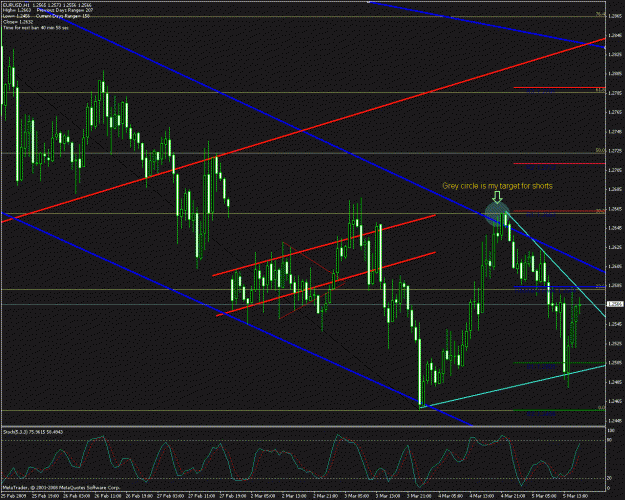625x500 pixels.
Task: Click the '26 Feb 11:00' time axis label
Action: coord(108,496)
